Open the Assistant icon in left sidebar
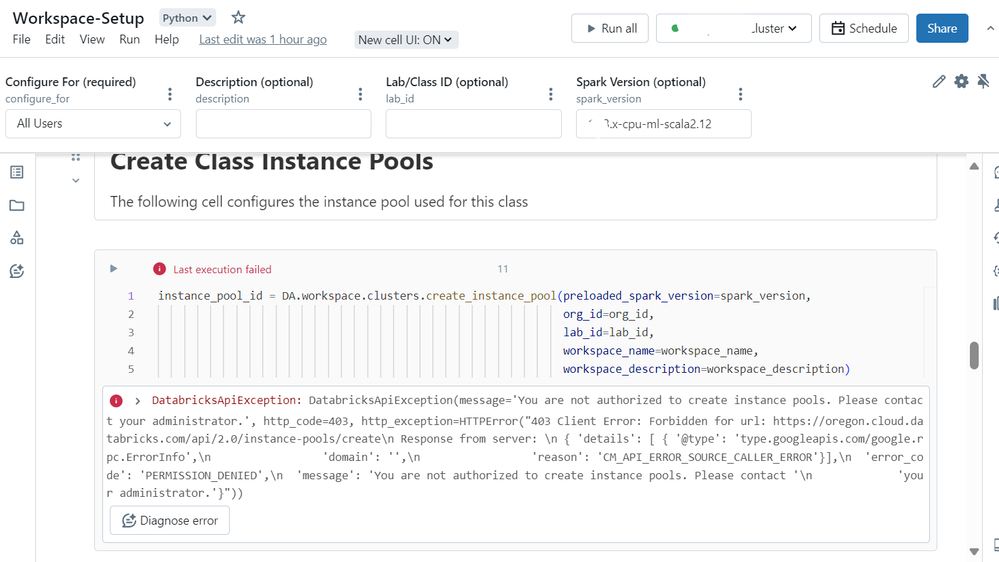 [x=17, y=271]
